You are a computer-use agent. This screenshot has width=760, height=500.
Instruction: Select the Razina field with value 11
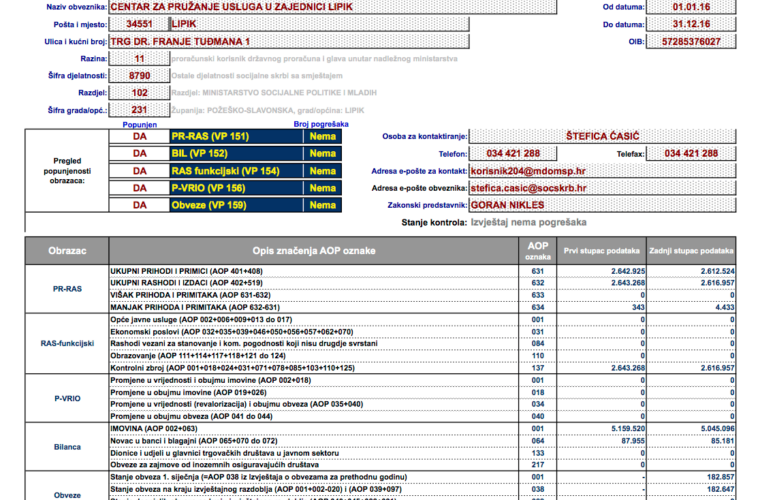139,58
